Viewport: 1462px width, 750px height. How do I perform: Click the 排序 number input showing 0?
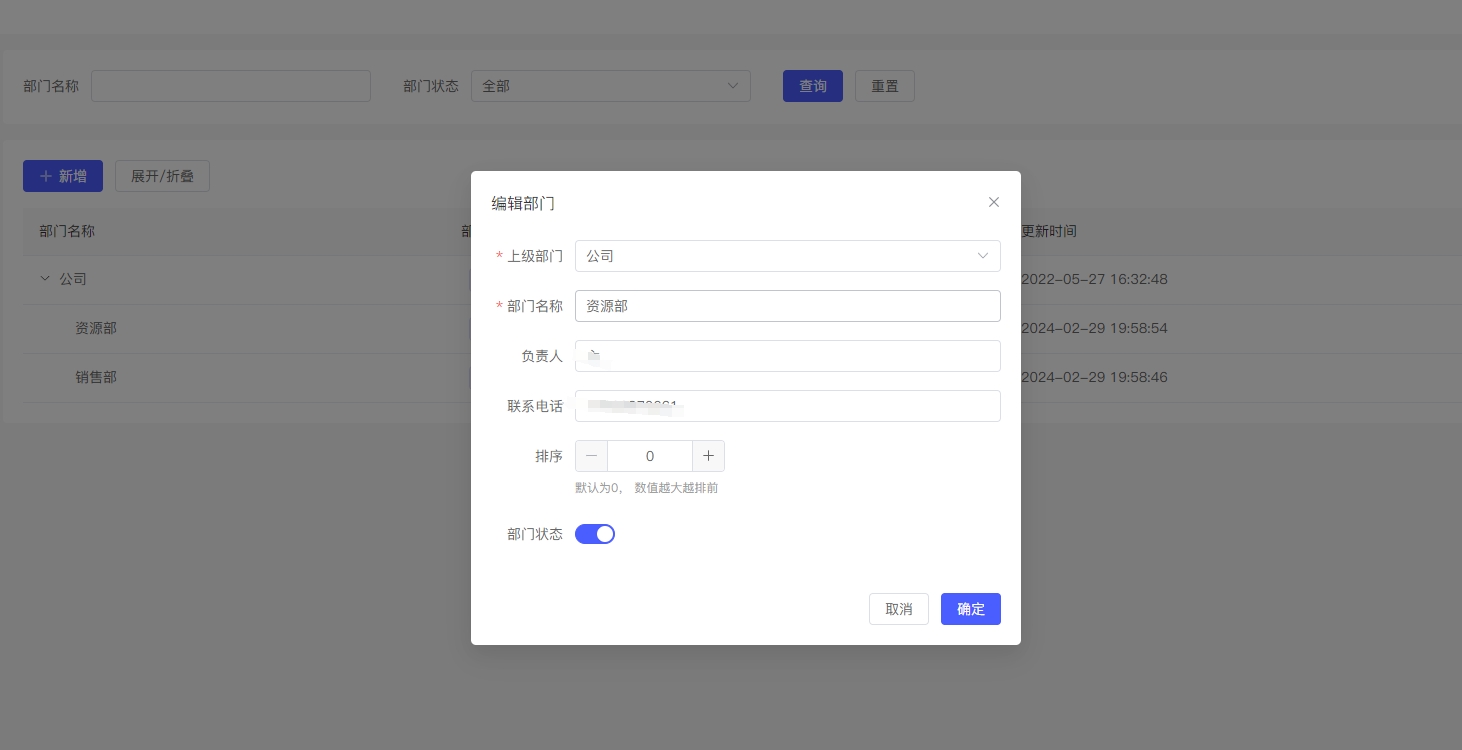650,456
